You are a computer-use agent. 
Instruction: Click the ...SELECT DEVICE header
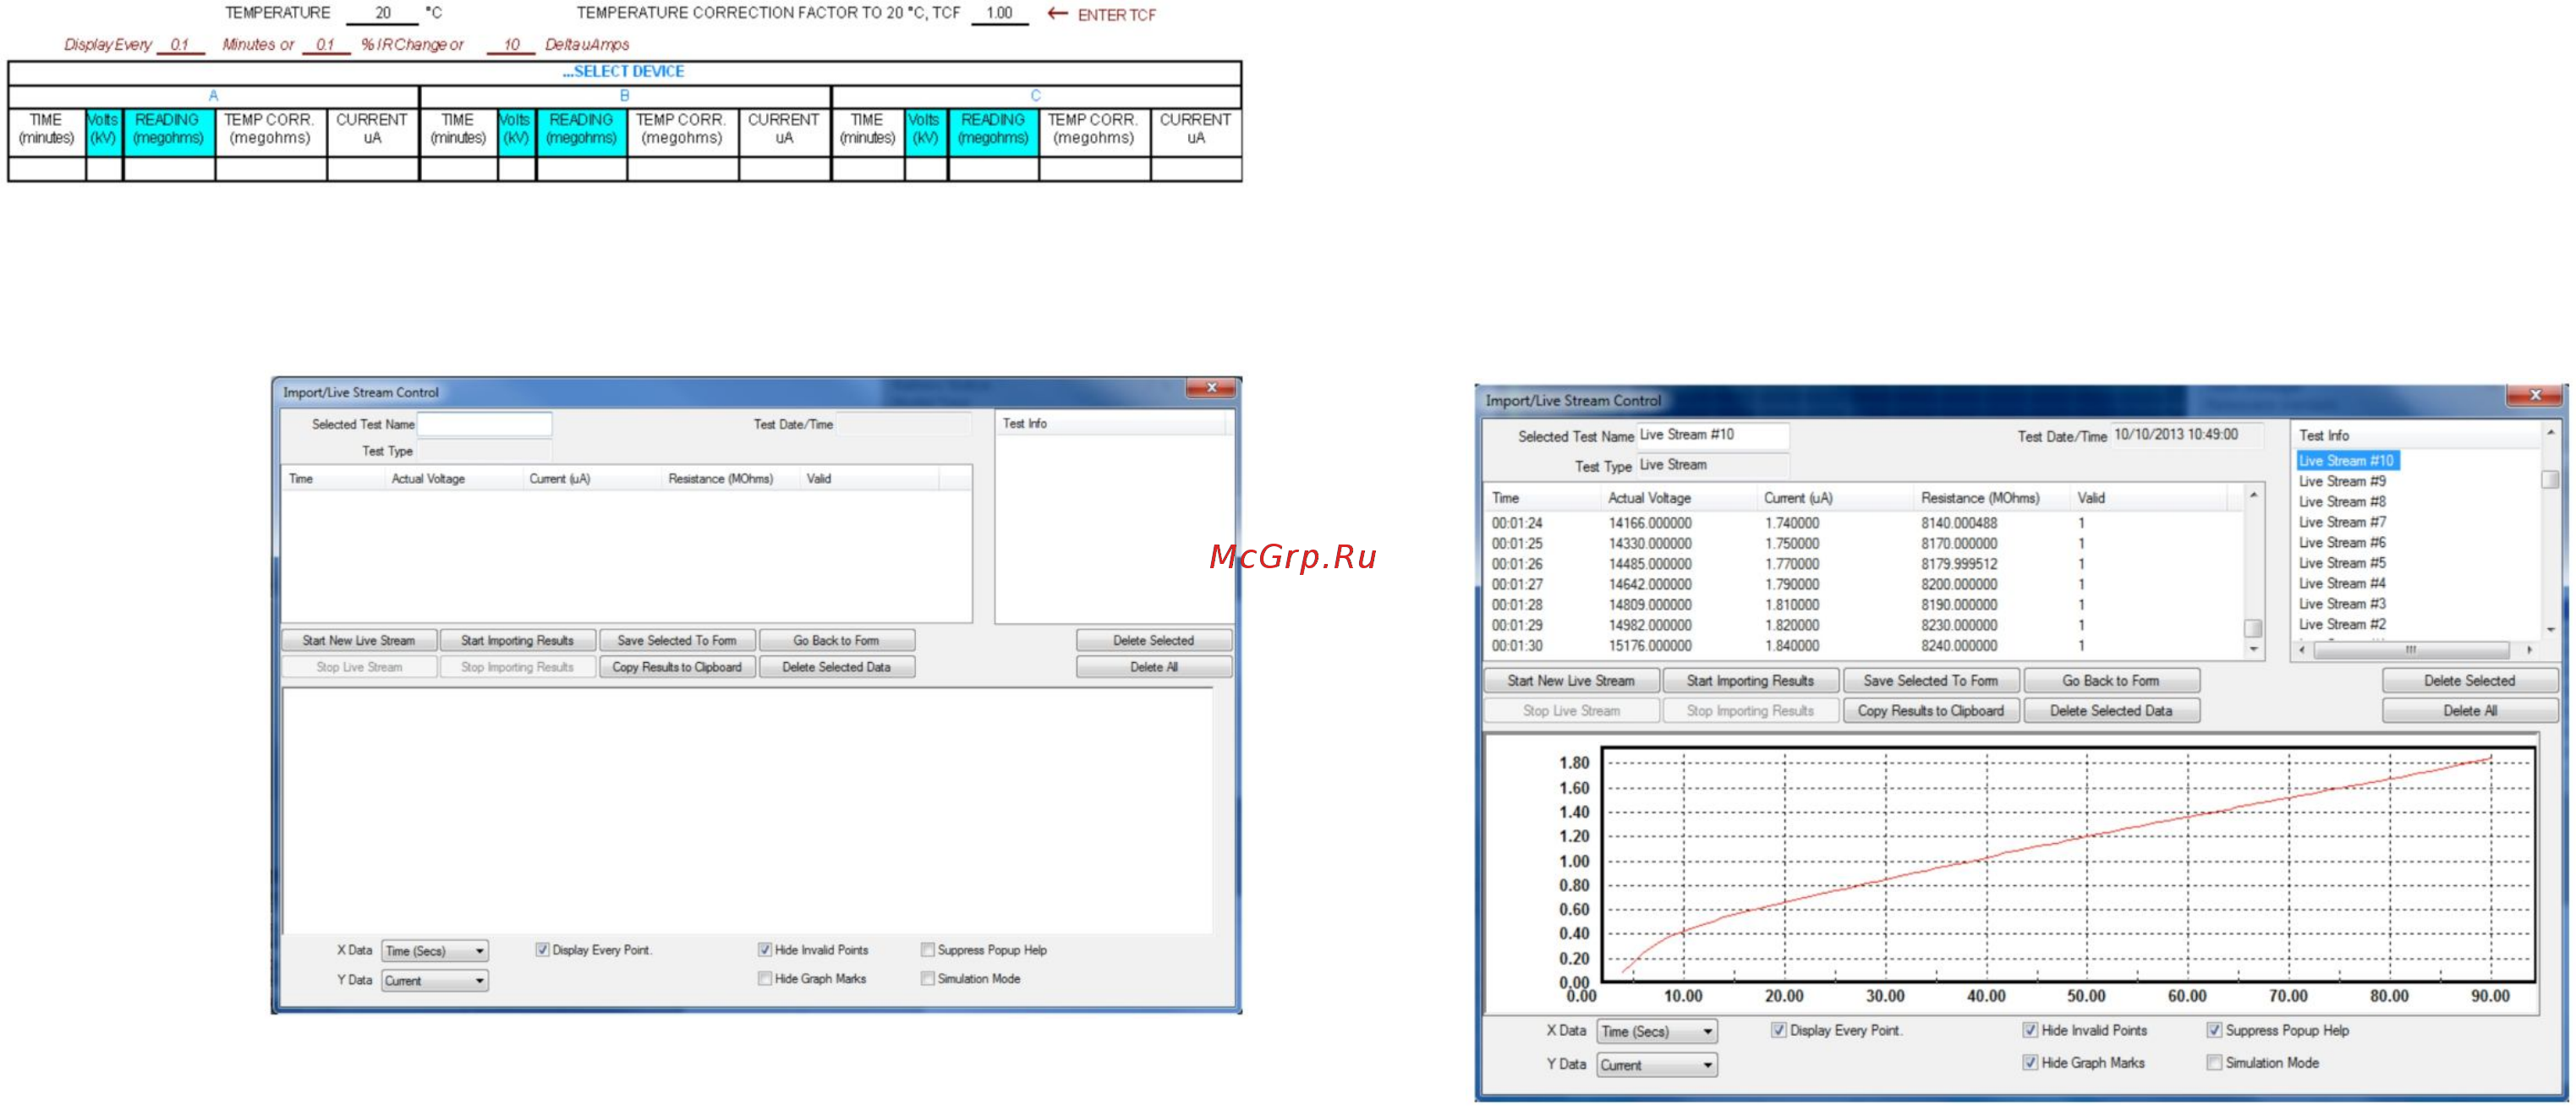coord(624,72)
